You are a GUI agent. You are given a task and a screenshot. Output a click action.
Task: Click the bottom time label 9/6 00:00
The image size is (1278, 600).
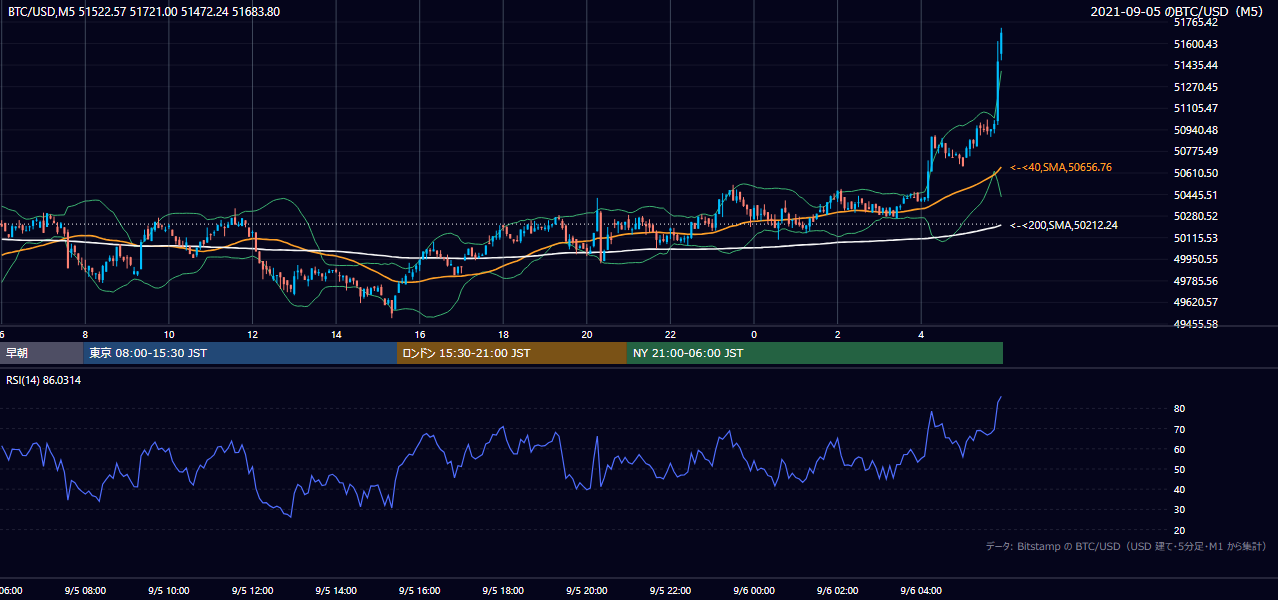pyautogui.click(x=754, y=591)
